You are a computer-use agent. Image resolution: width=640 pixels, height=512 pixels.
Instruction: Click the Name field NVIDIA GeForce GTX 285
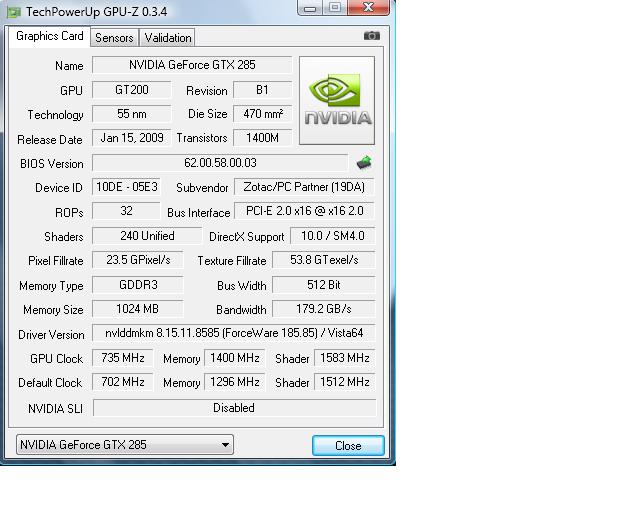coord(192,65)
